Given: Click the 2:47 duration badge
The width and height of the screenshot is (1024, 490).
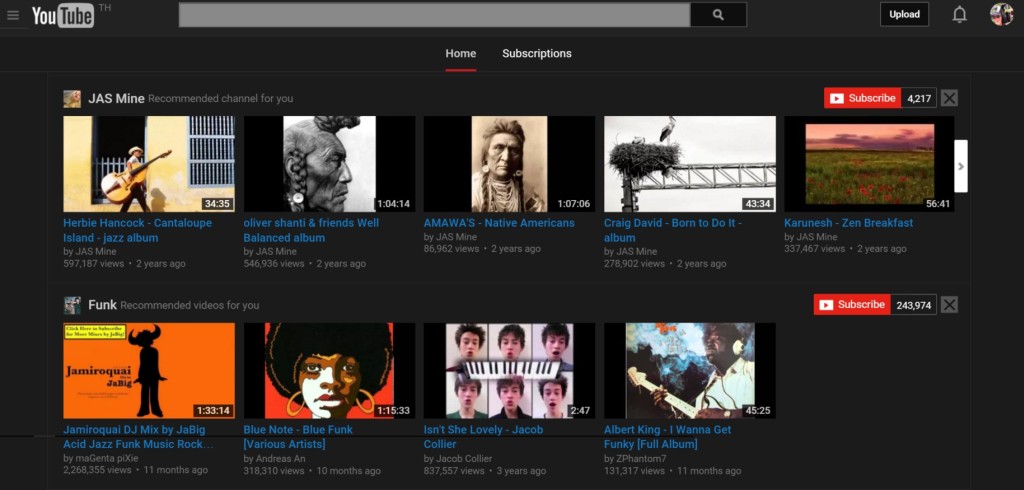Looking at the screenshot, I should pos(580,410).
